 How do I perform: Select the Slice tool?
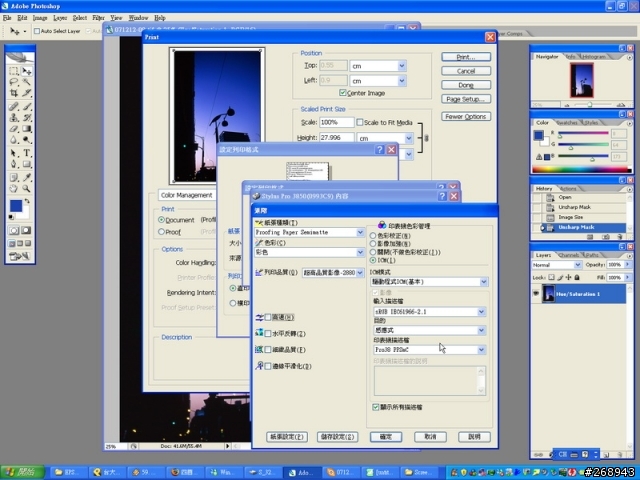pos(27,93)
